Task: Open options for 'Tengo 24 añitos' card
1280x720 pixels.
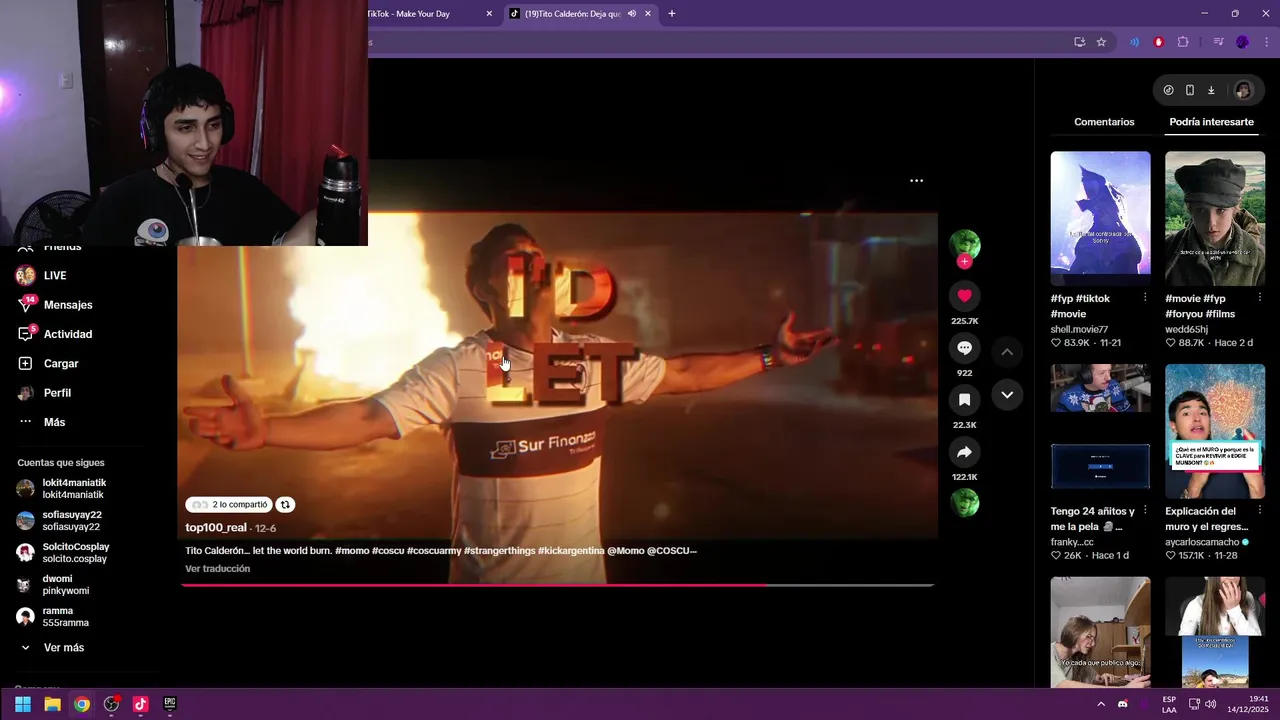Action: click(x=1146, y=510)
